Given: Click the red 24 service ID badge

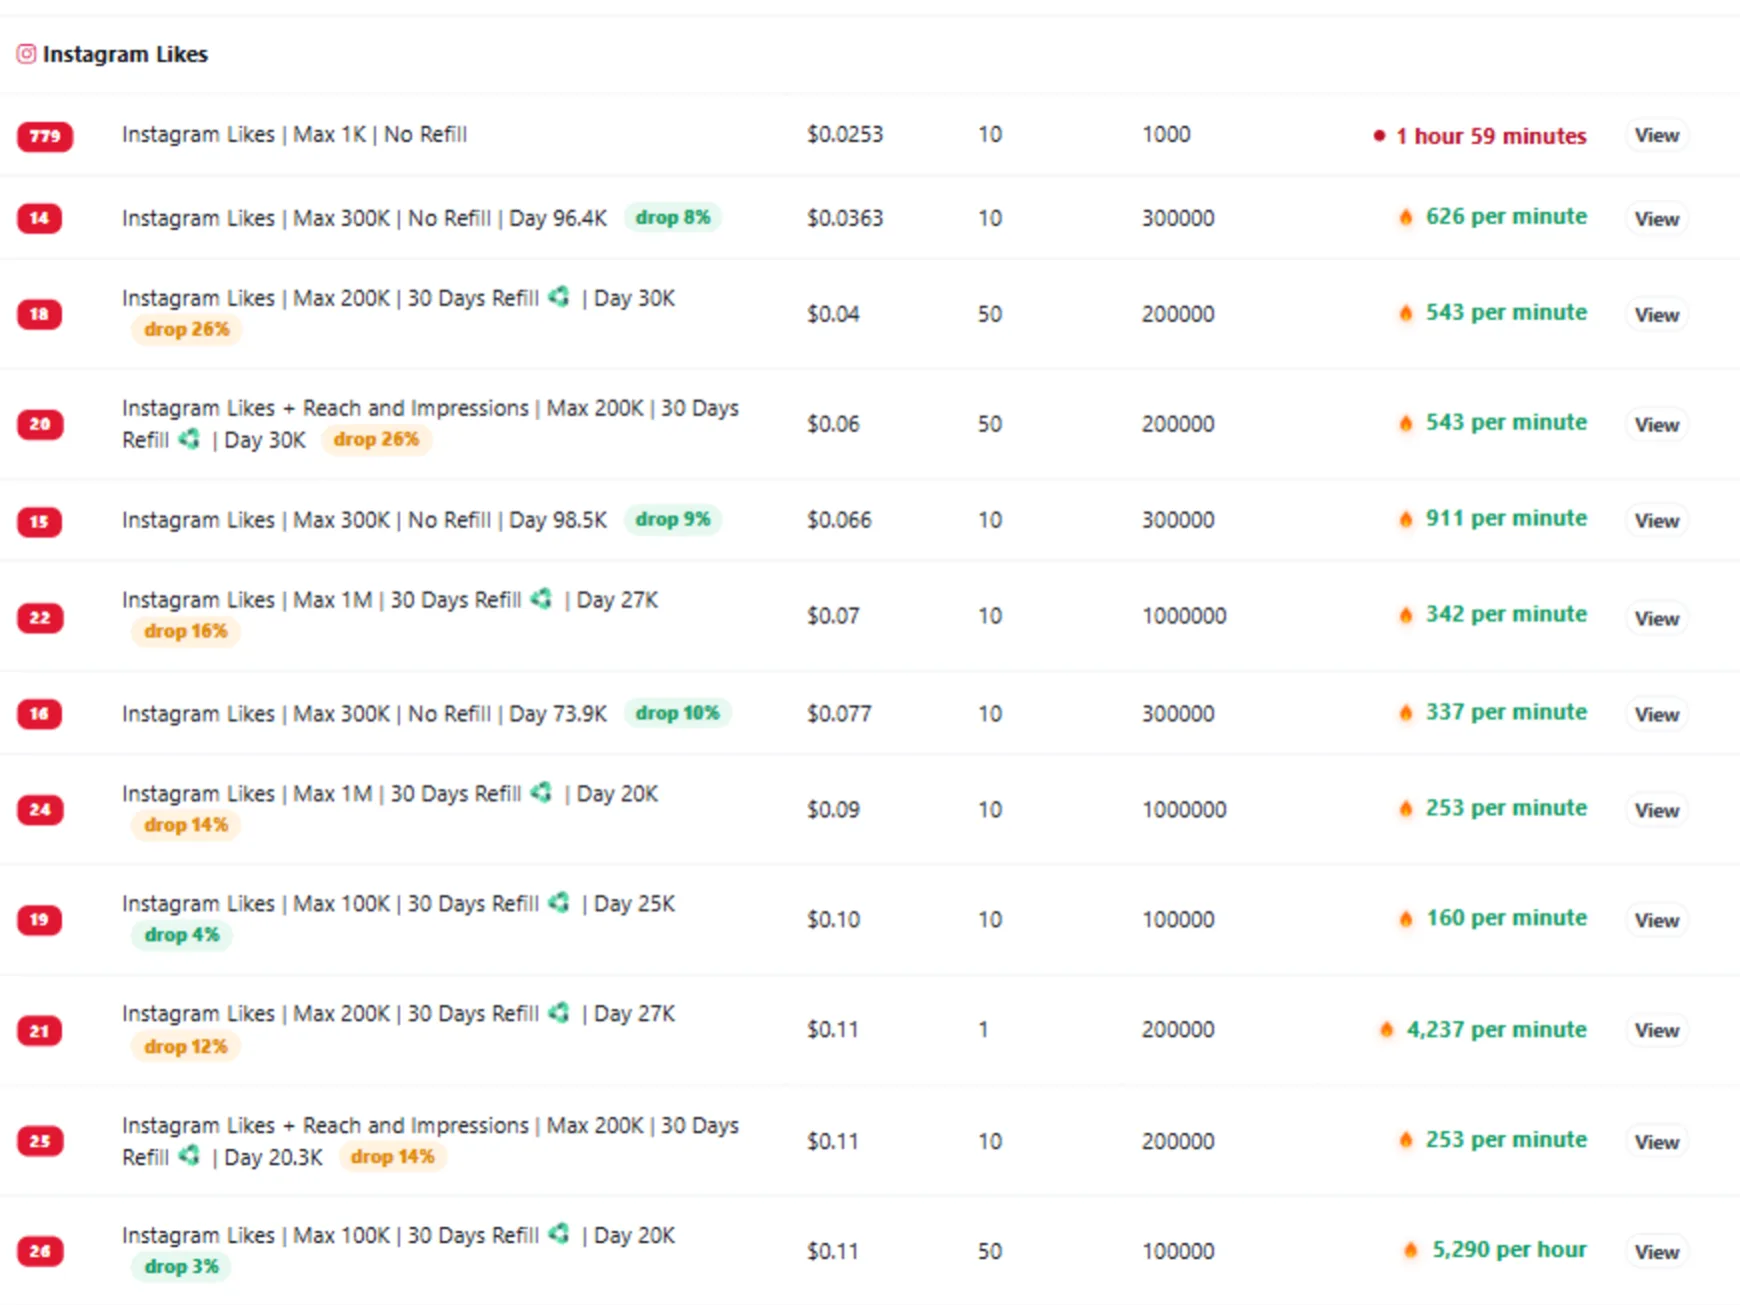Looking at the screenshot, I should click(40, 810).
